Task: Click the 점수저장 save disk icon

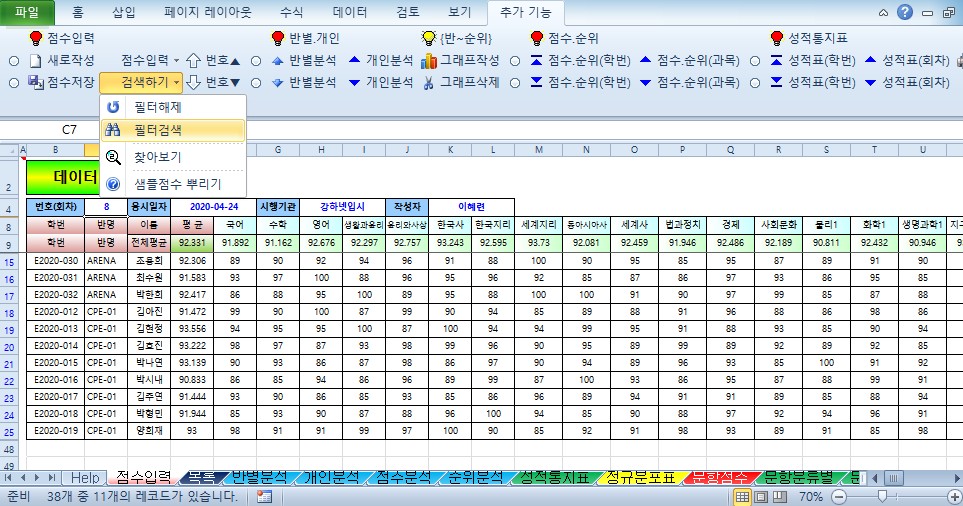Action: tap(36, 82)
